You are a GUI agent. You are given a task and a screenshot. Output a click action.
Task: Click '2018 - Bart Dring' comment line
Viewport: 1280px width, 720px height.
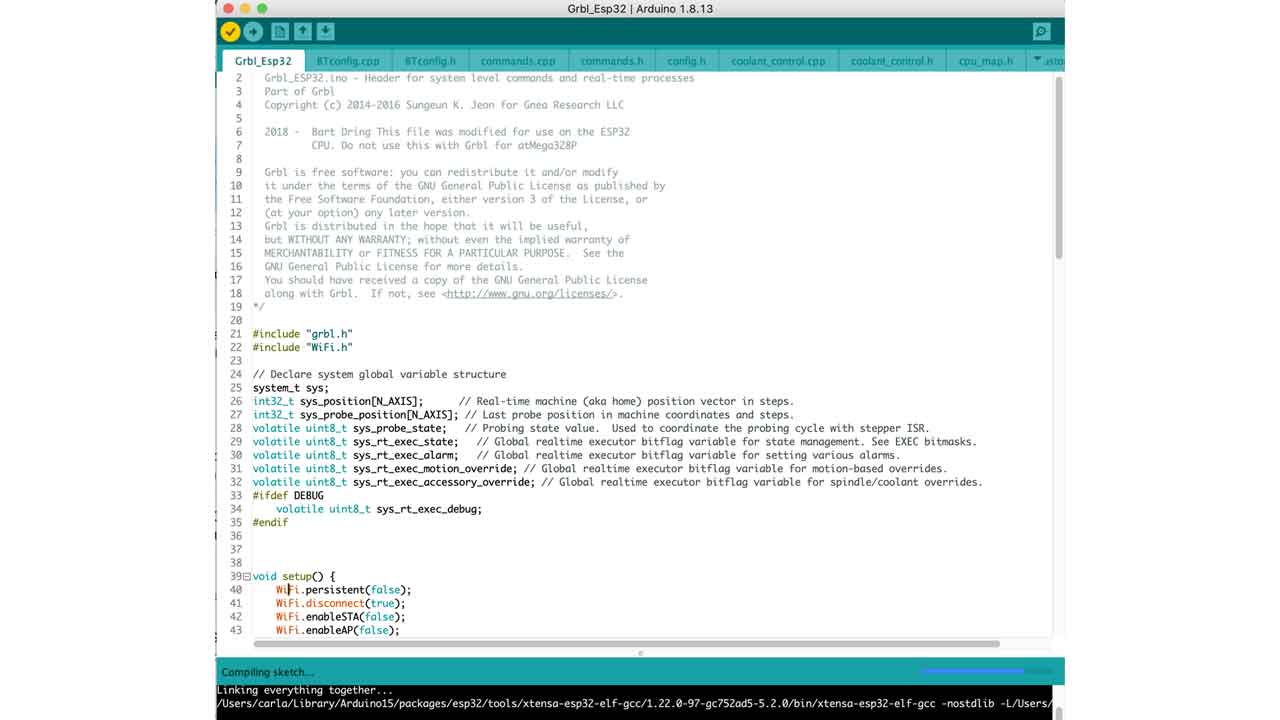click(447, 132)
